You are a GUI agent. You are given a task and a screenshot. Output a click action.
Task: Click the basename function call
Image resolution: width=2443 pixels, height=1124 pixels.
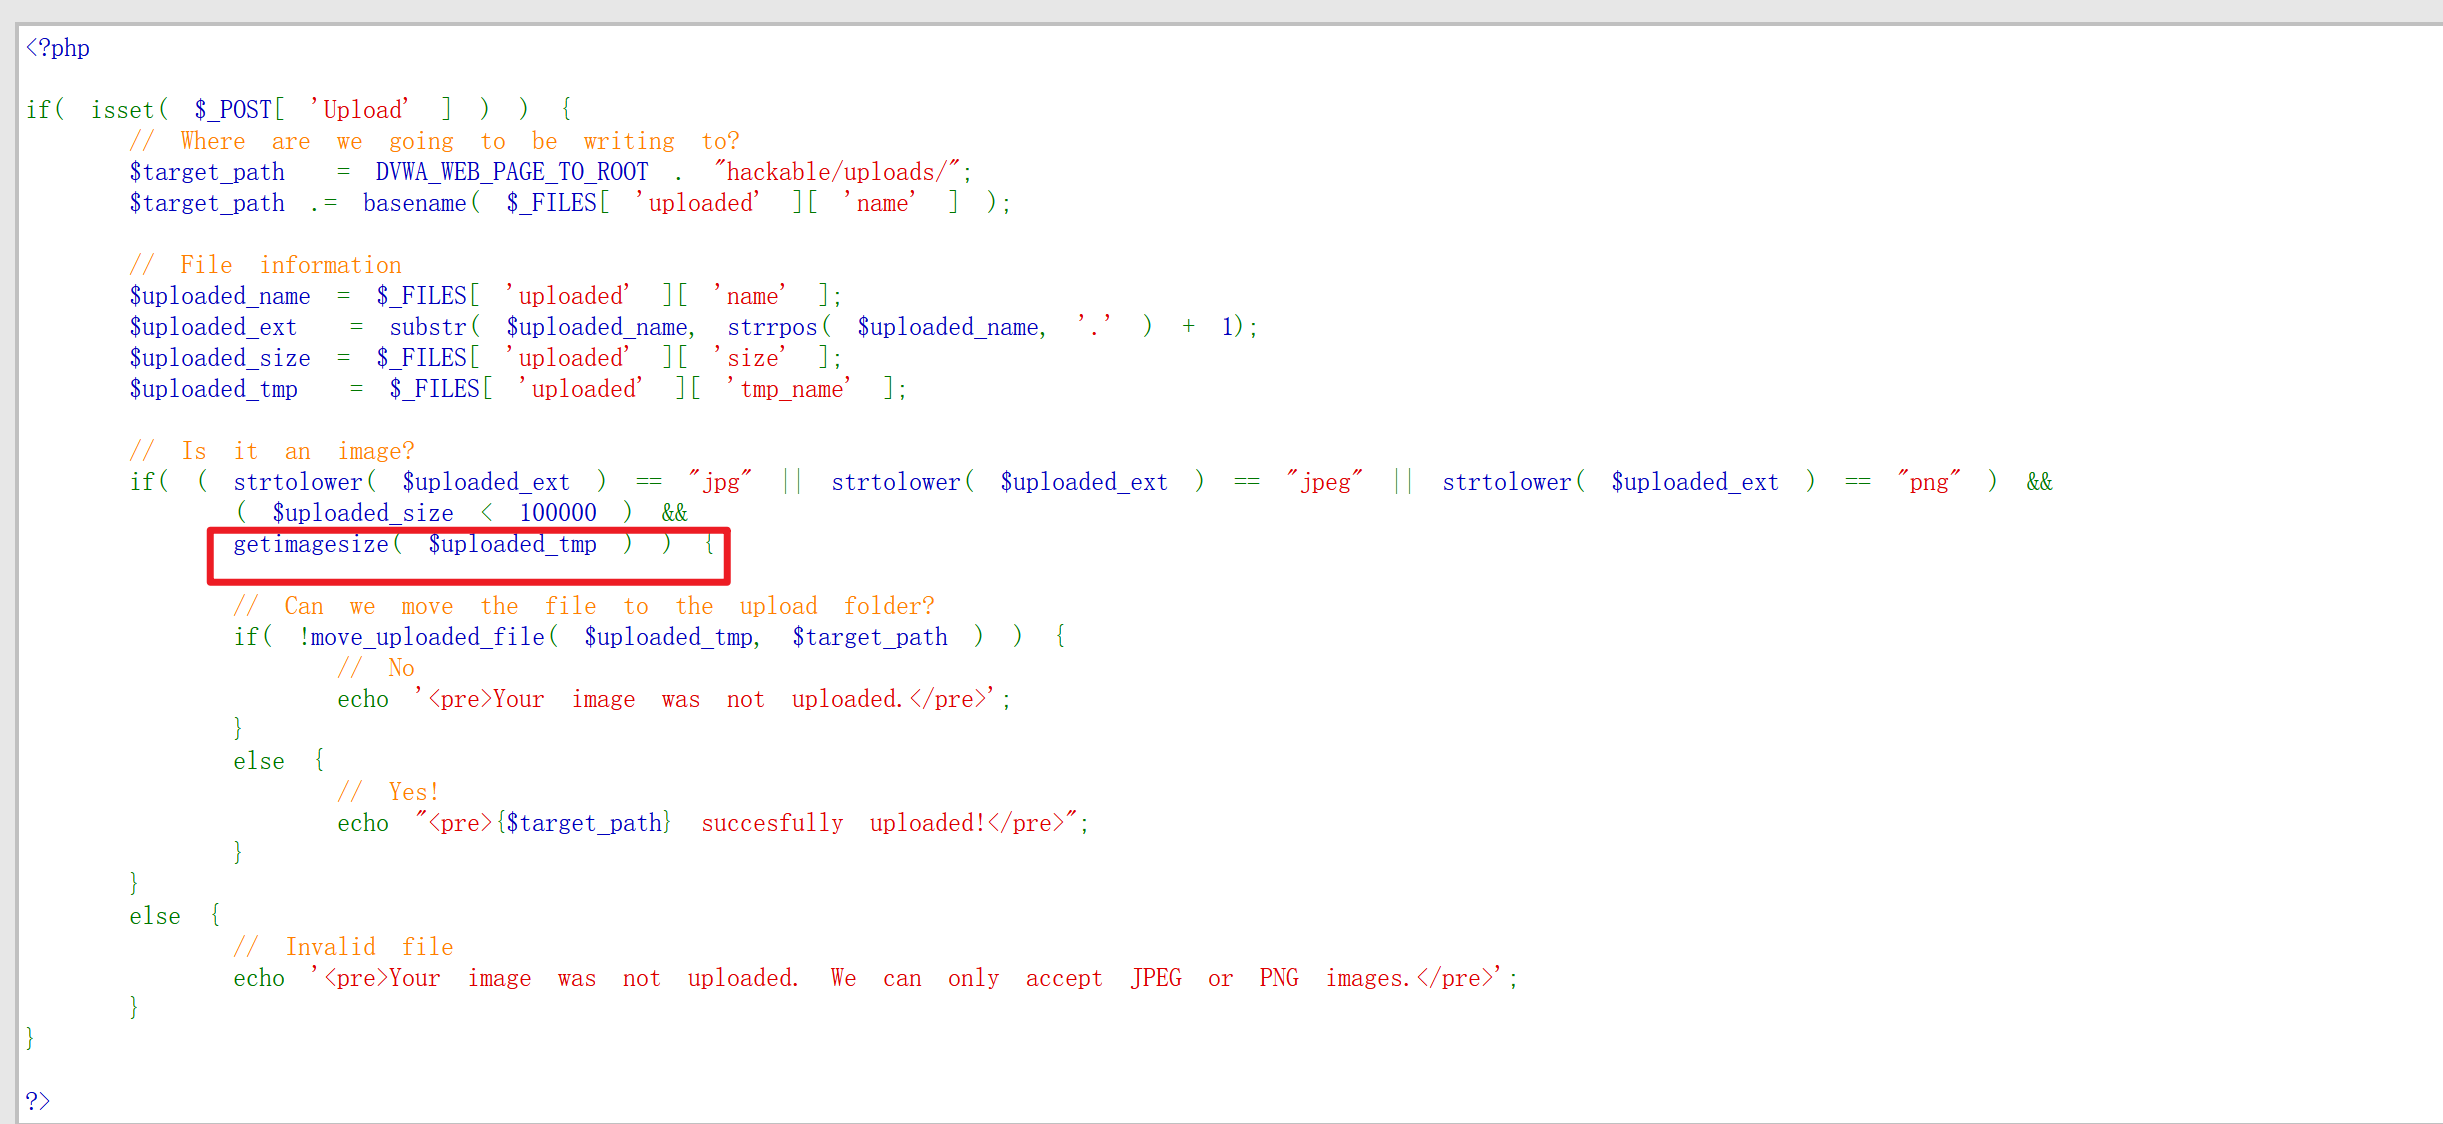[414, 203]
